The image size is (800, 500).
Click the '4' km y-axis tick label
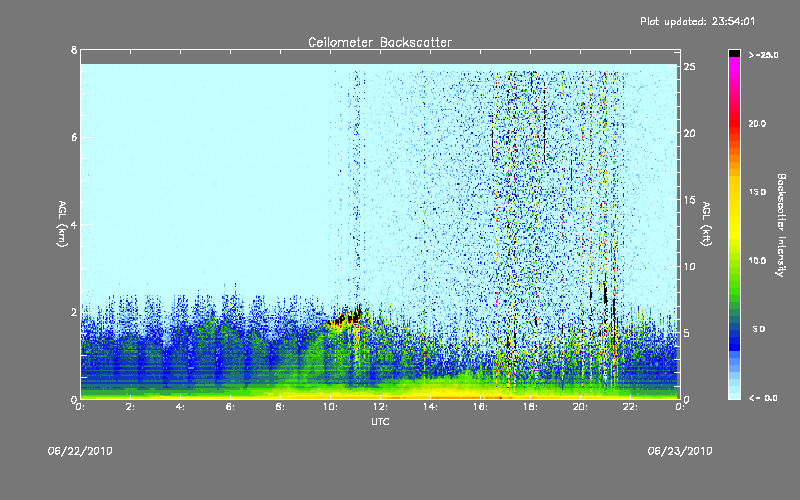click(x=74, y=224)
